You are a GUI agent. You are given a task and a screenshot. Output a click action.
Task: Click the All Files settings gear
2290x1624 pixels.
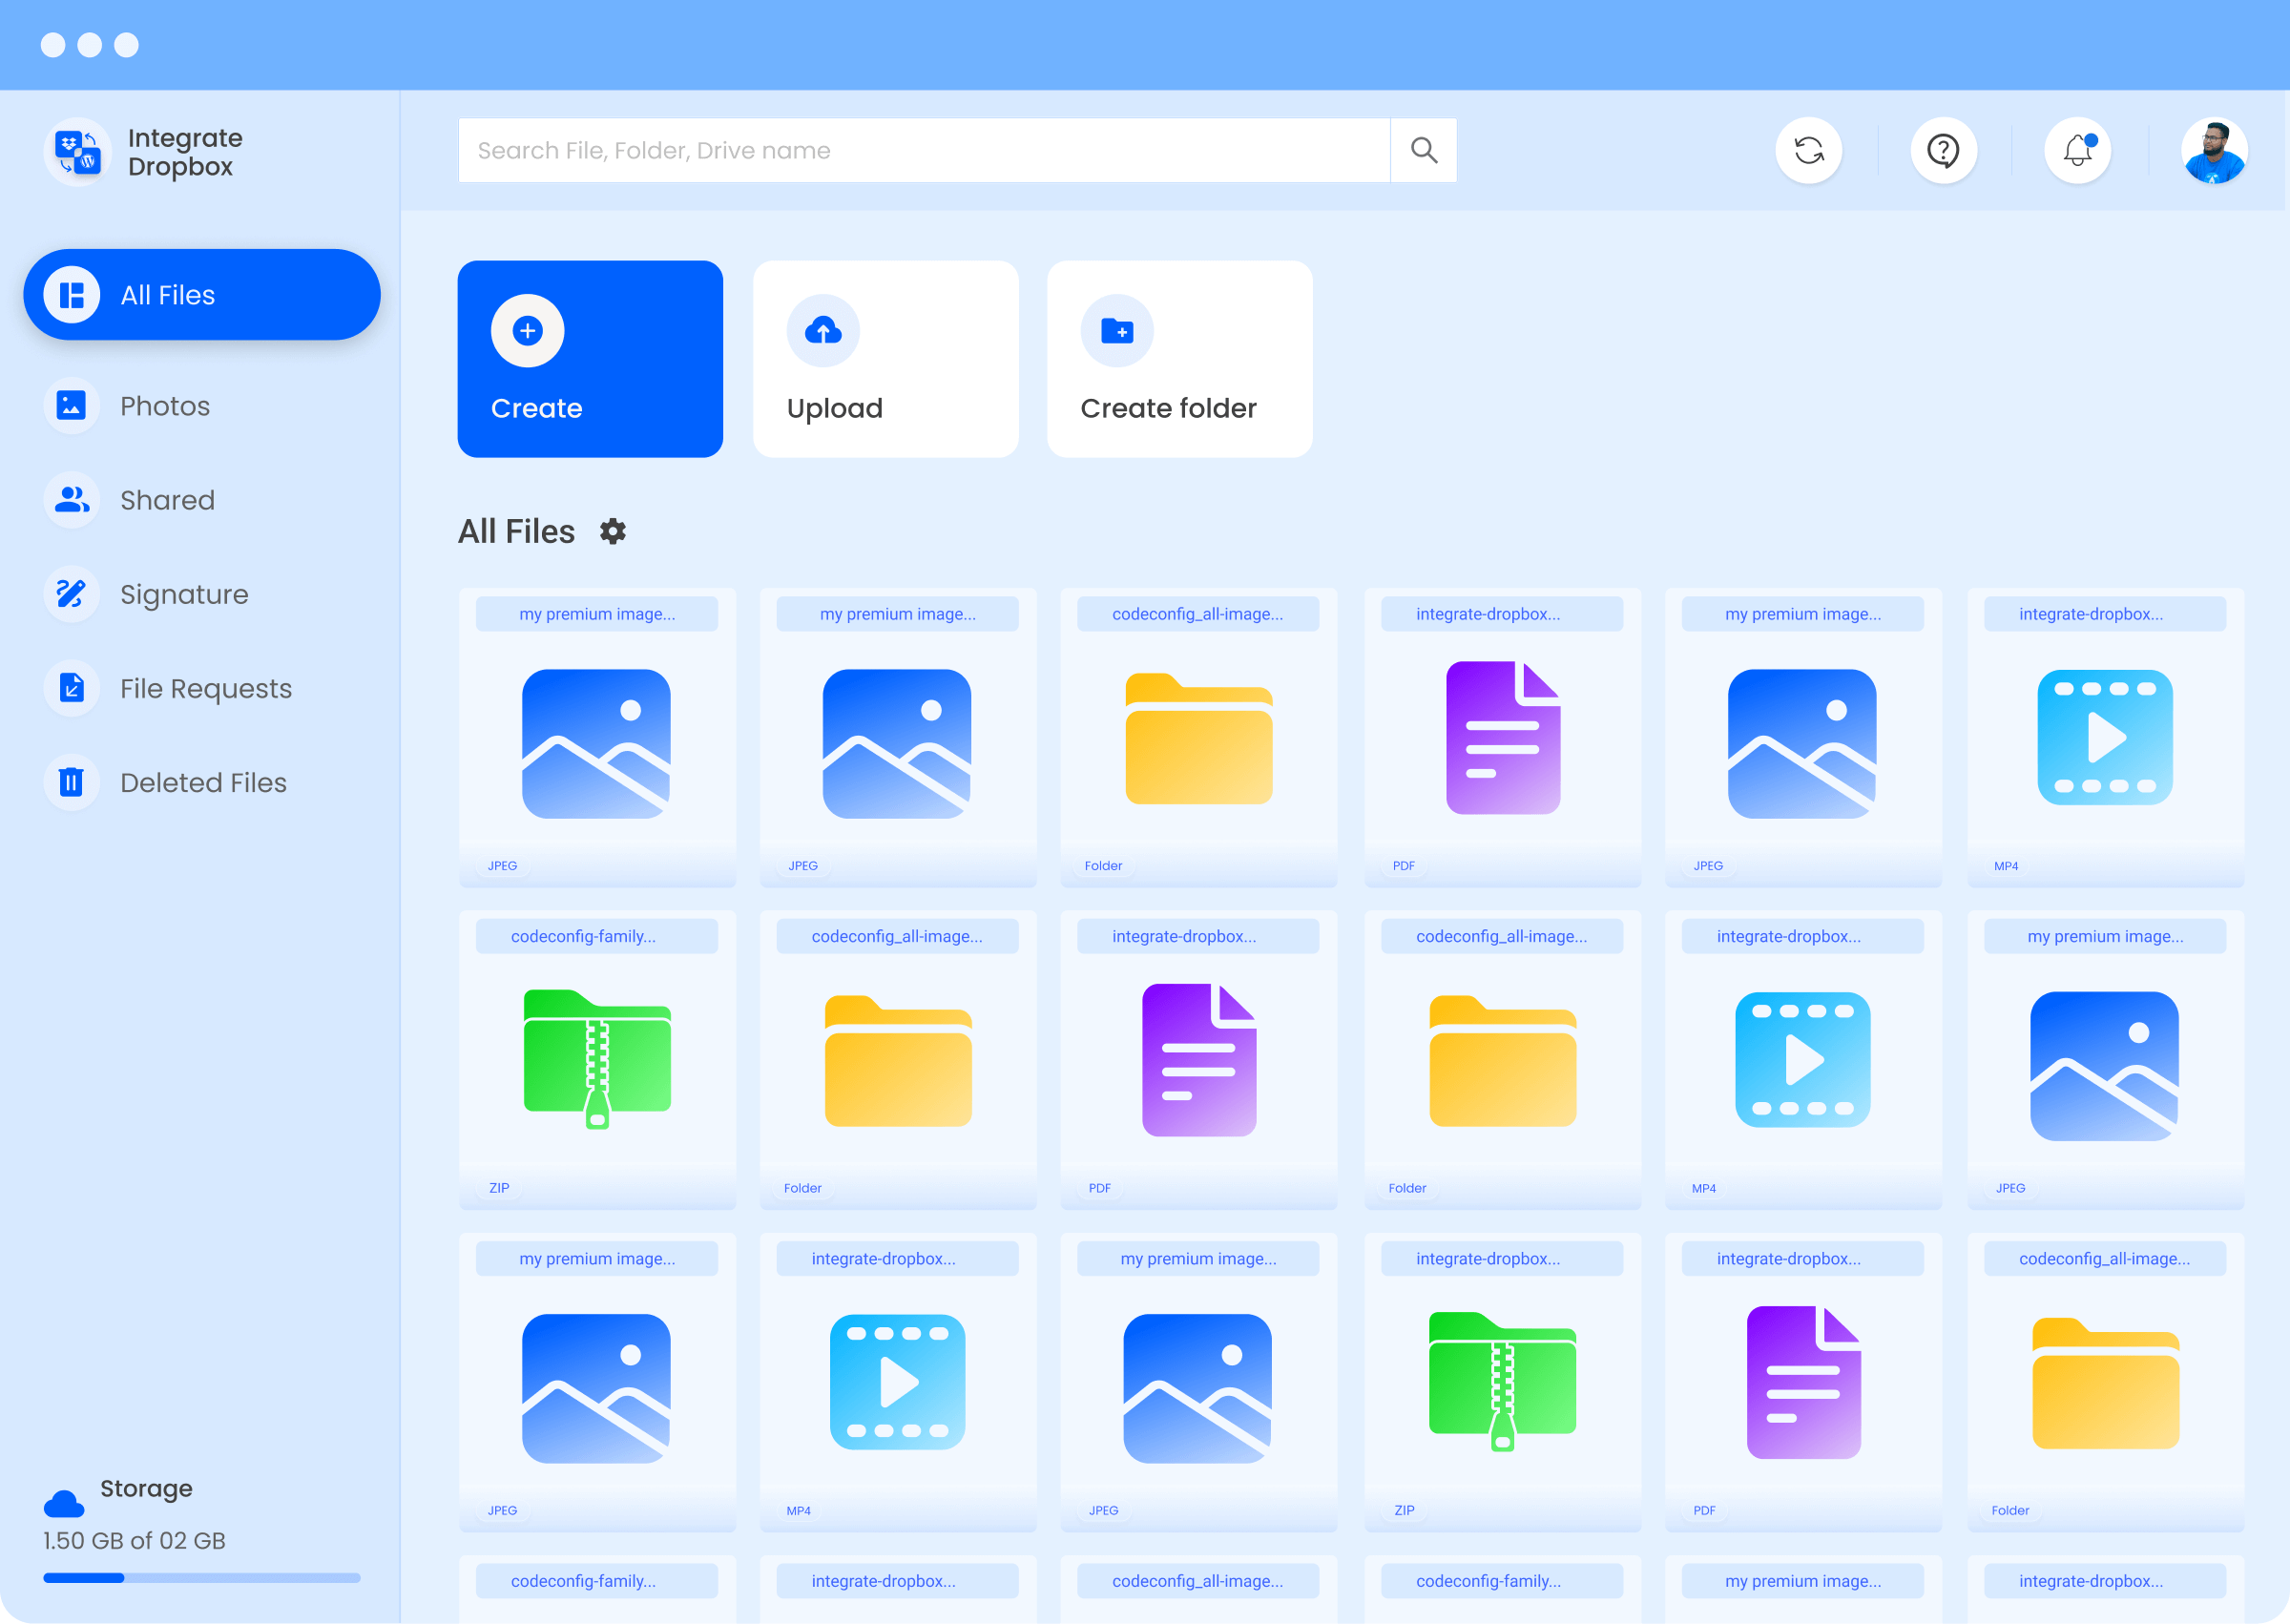click(x=614, y=531)
